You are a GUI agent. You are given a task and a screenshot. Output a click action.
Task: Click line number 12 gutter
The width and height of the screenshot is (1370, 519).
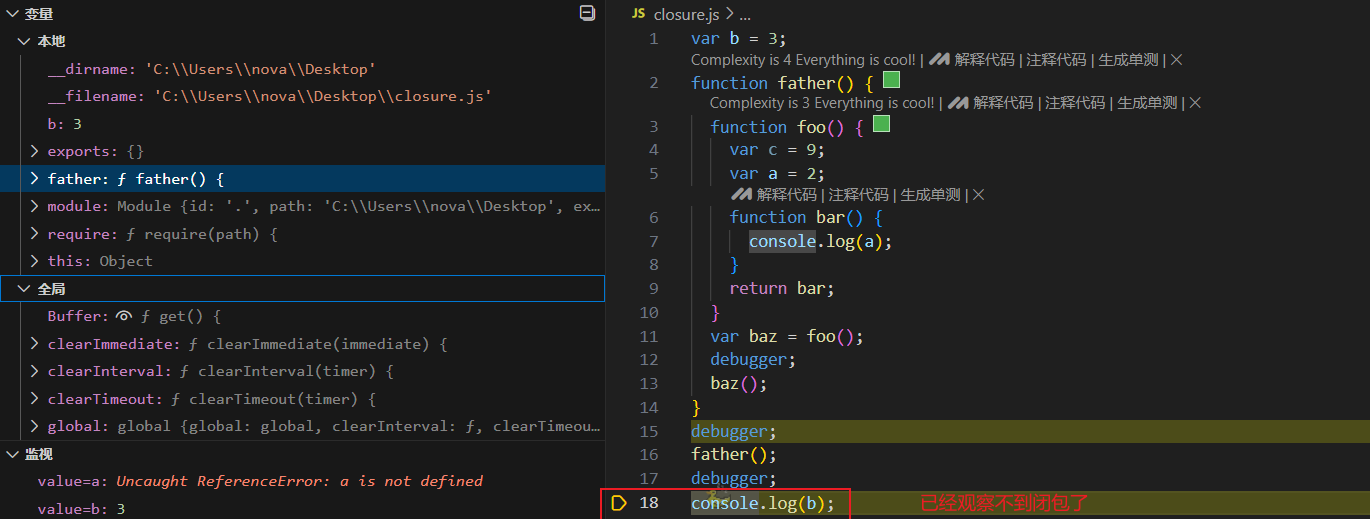(648, 359)
